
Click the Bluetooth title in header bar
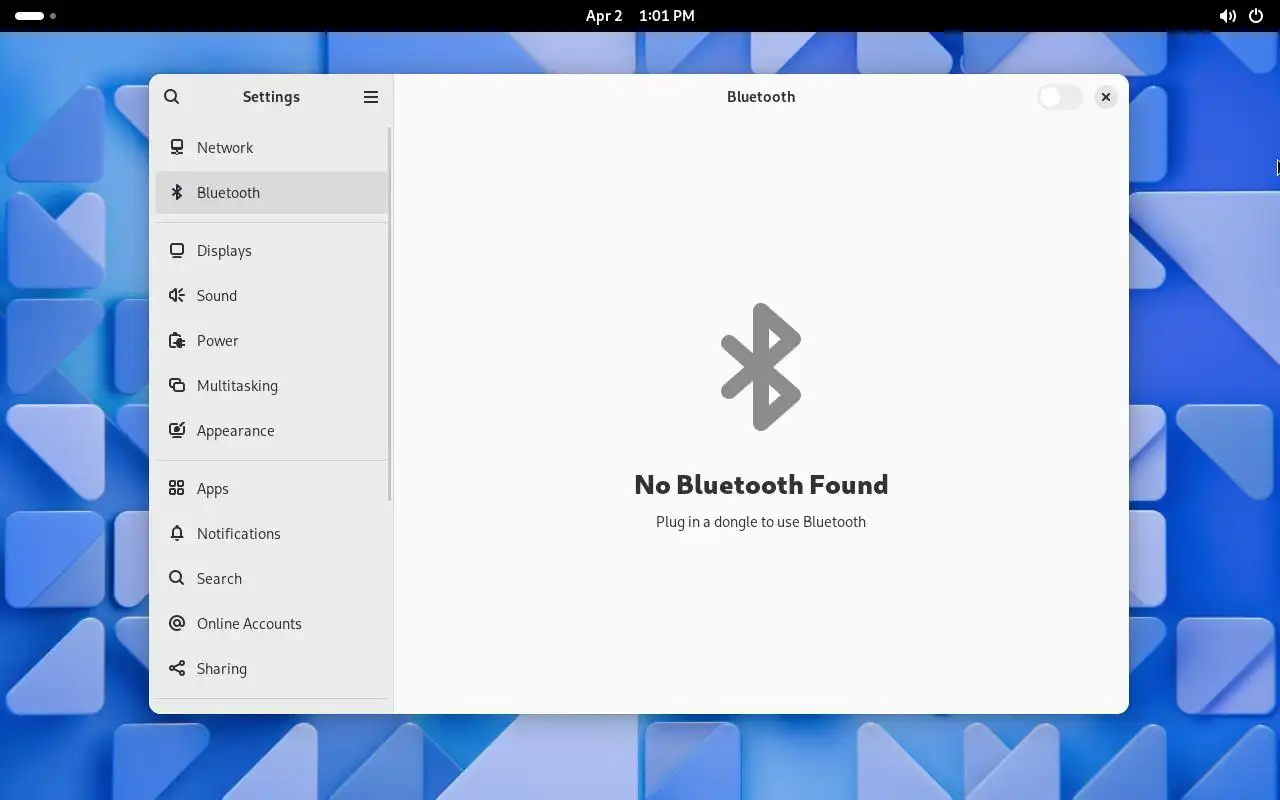761,97
